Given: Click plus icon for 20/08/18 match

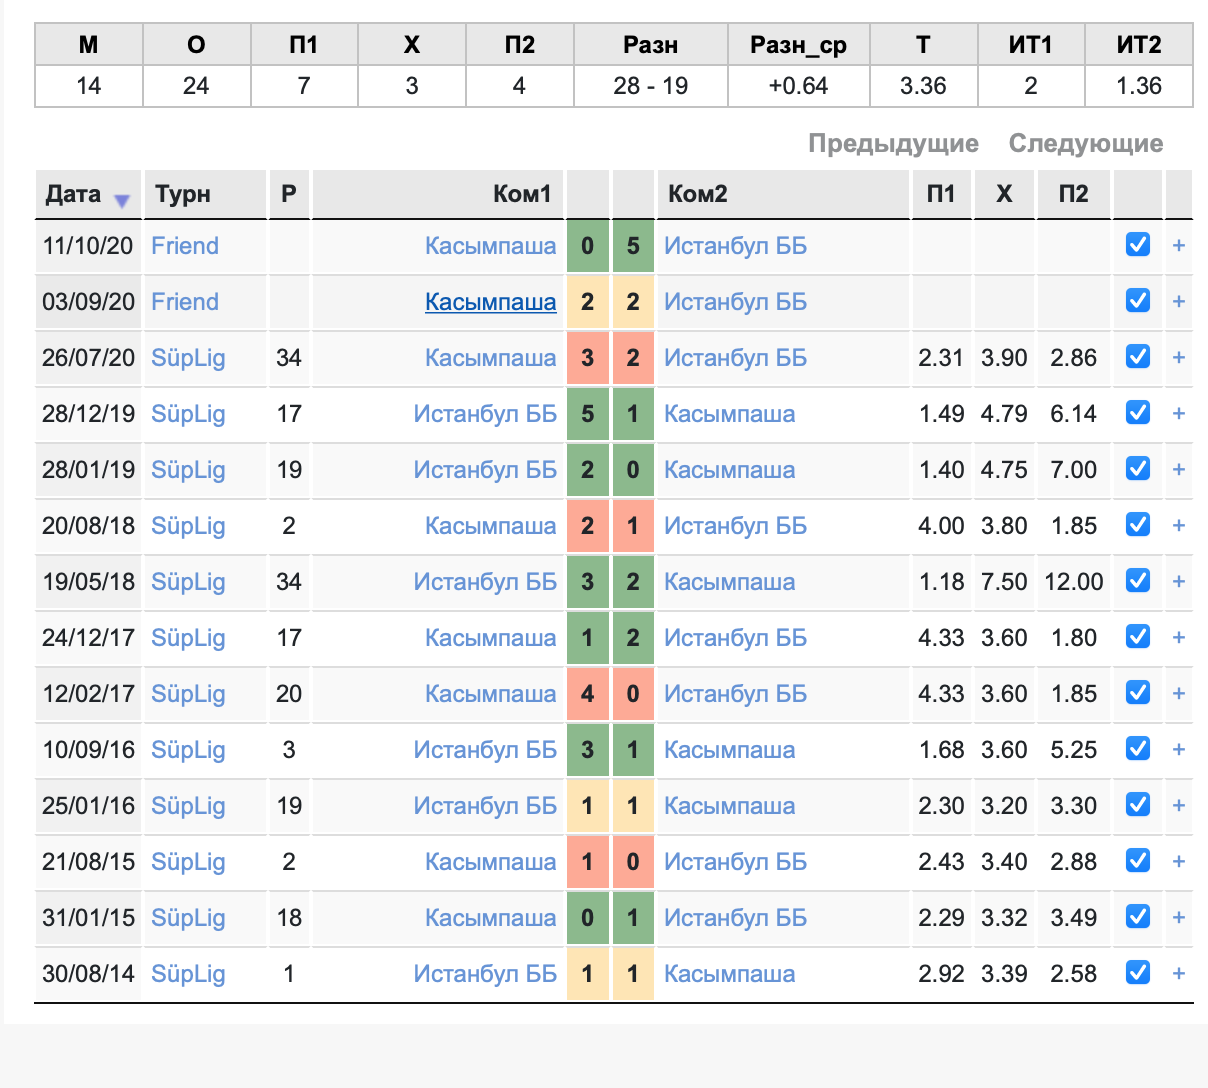Looking at the screenshot, I should 1179,526.
